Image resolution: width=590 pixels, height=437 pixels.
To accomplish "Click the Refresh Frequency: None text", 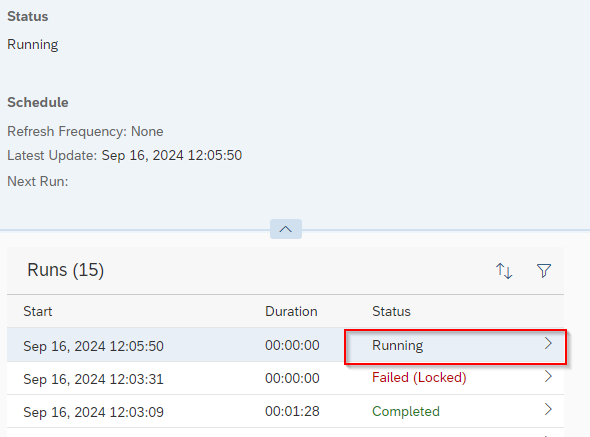I will (x=85, y=131).
